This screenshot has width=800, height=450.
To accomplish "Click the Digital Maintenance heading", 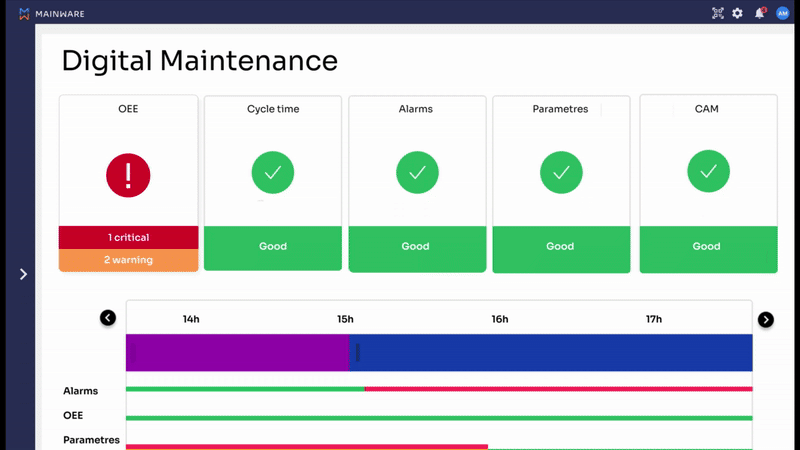I will (199, 61).
